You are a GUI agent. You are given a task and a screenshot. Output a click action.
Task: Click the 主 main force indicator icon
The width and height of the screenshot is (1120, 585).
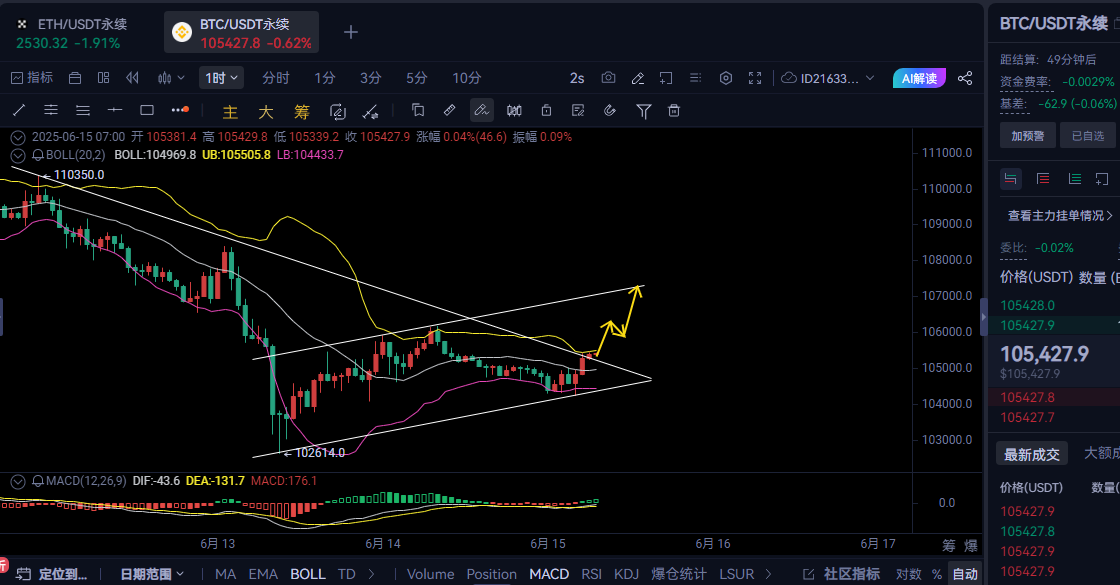tap(230, 111)
